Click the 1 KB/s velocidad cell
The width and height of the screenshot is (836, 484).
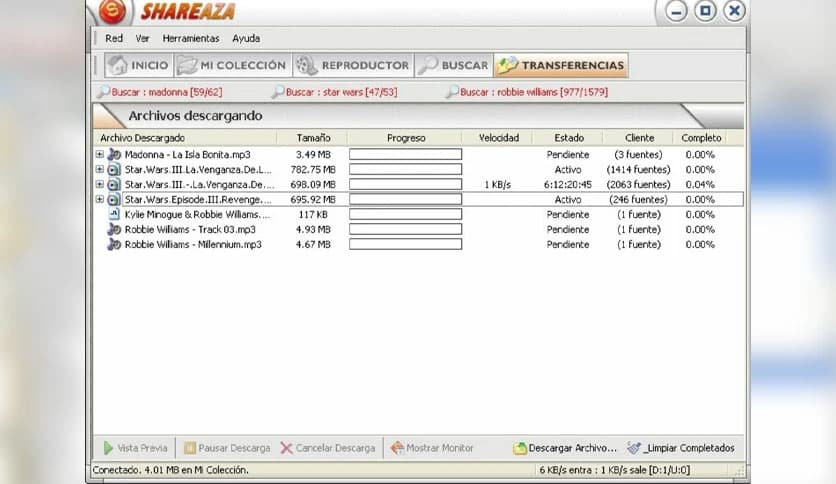(497, 184)
